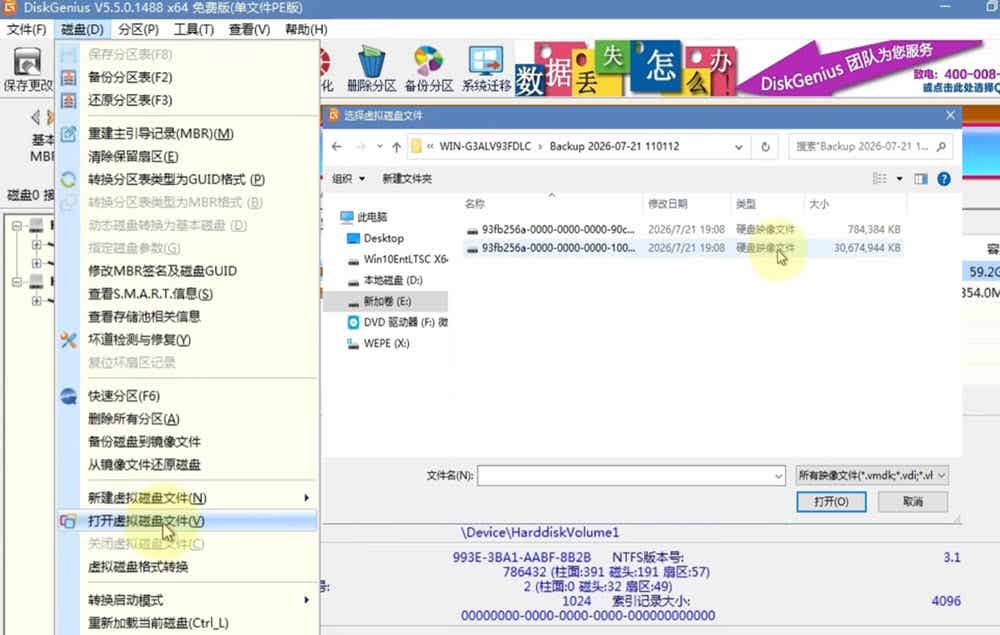Click the refresh icon beside the address bar
Image resolution: width=1000 pixels, height=635 pixels.
765,147
